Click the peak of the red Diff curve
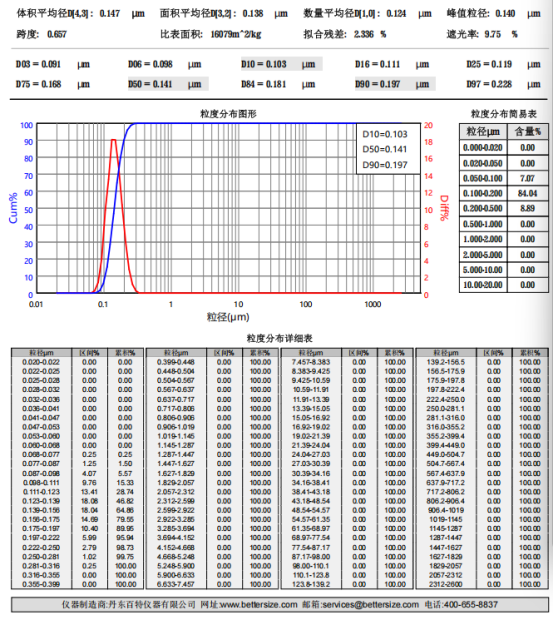The height and width of the screenshot is (620, 554). click(113, 140)
